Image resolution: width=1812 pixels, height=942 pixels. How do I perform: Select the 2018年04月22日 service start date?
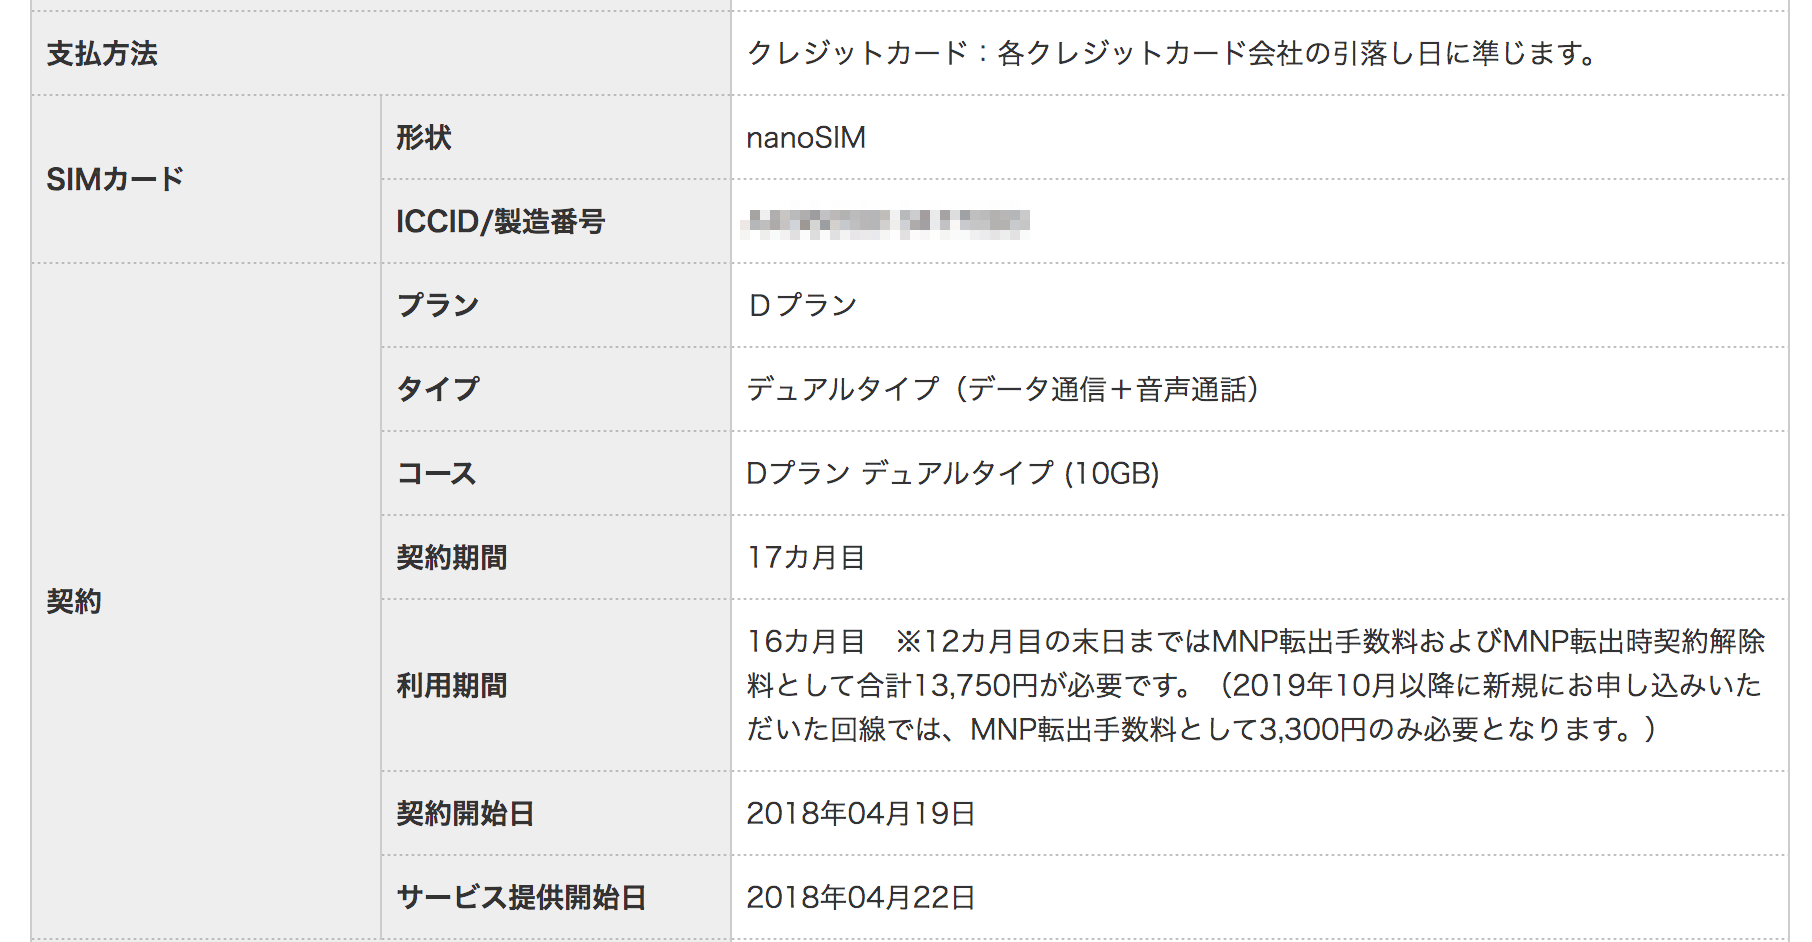click(861, 897)
